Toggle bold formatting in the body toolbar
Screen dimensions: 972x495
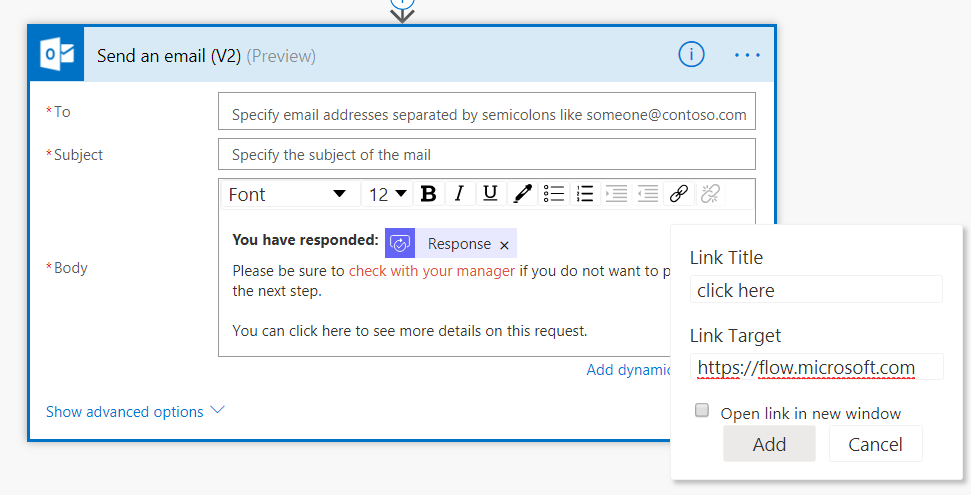coord(428,194)
